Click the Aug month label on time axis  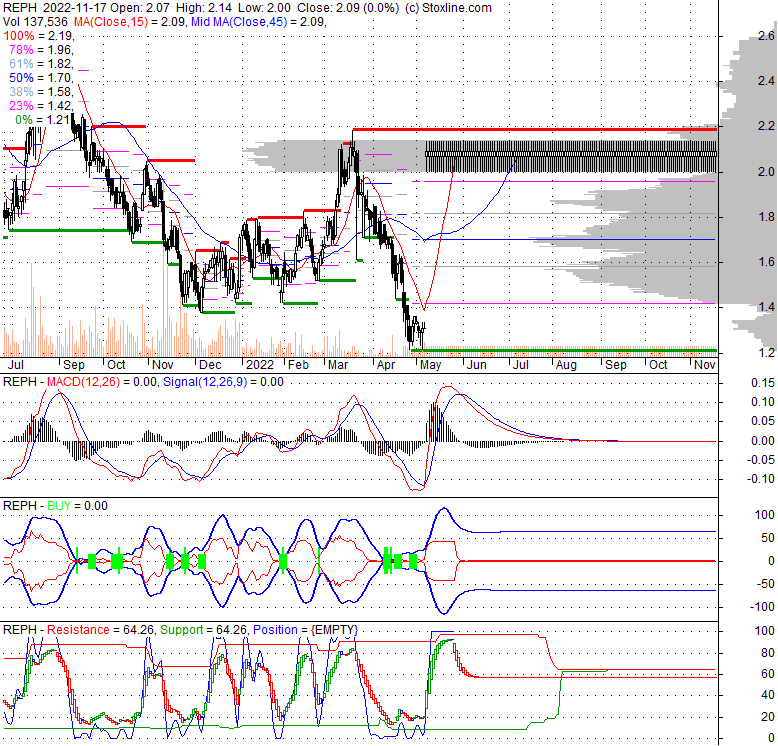click(x=566, y=365)
